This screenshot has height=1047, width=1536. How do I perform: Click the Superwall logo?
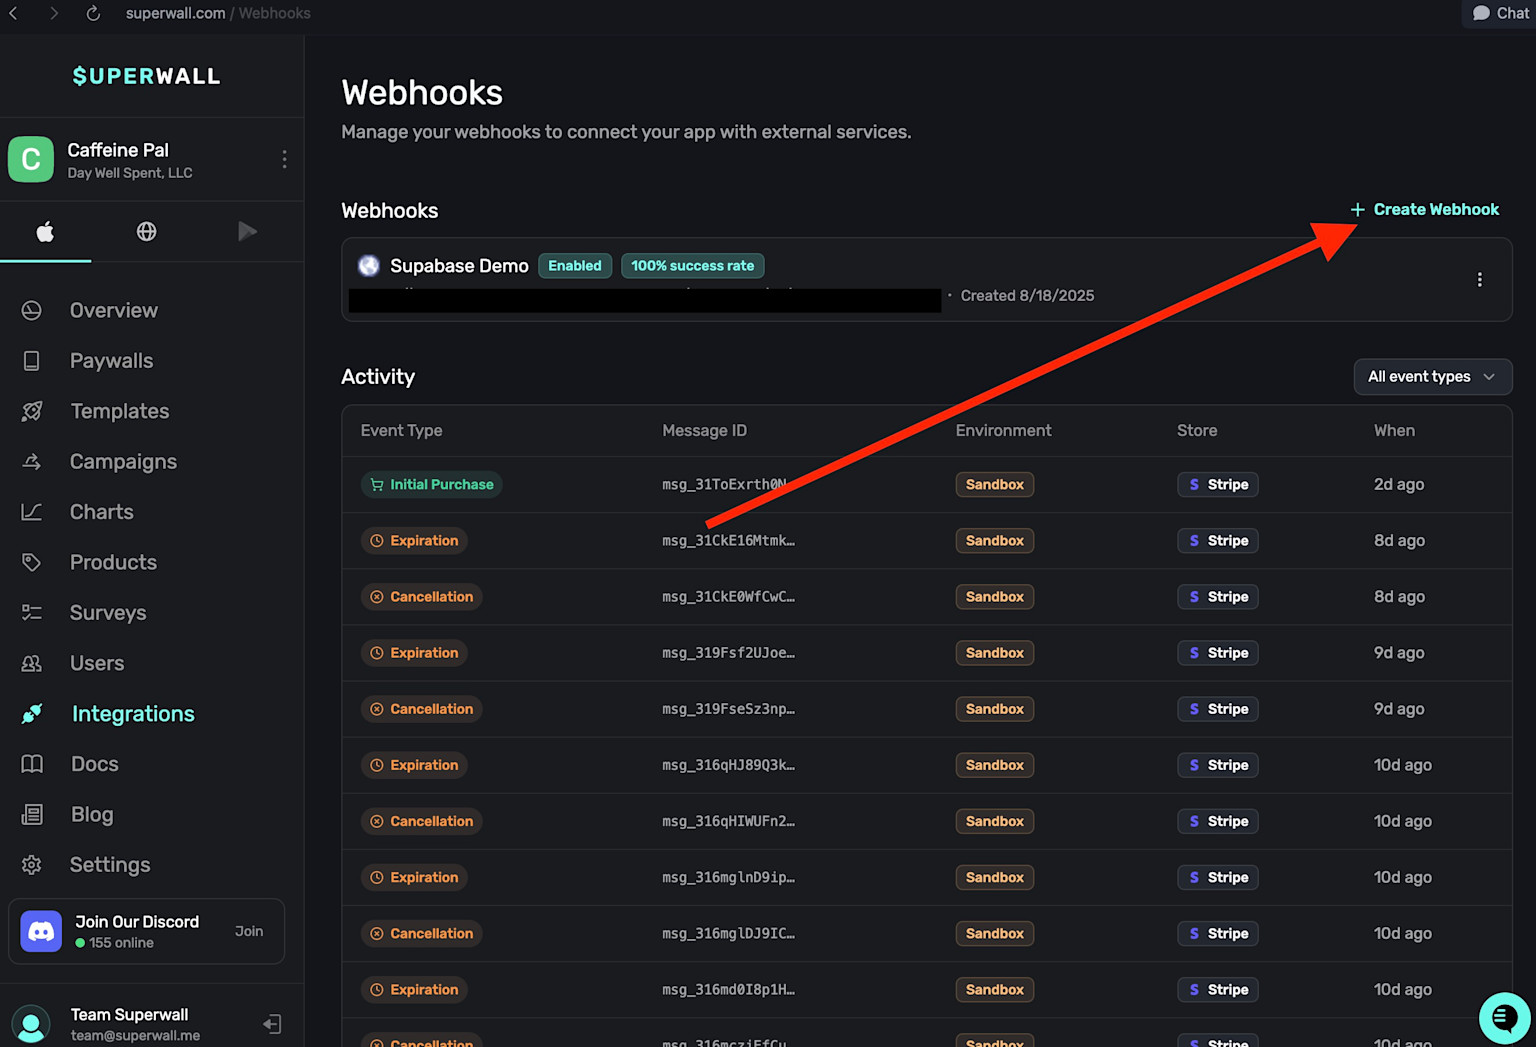(x=147, y=76)
